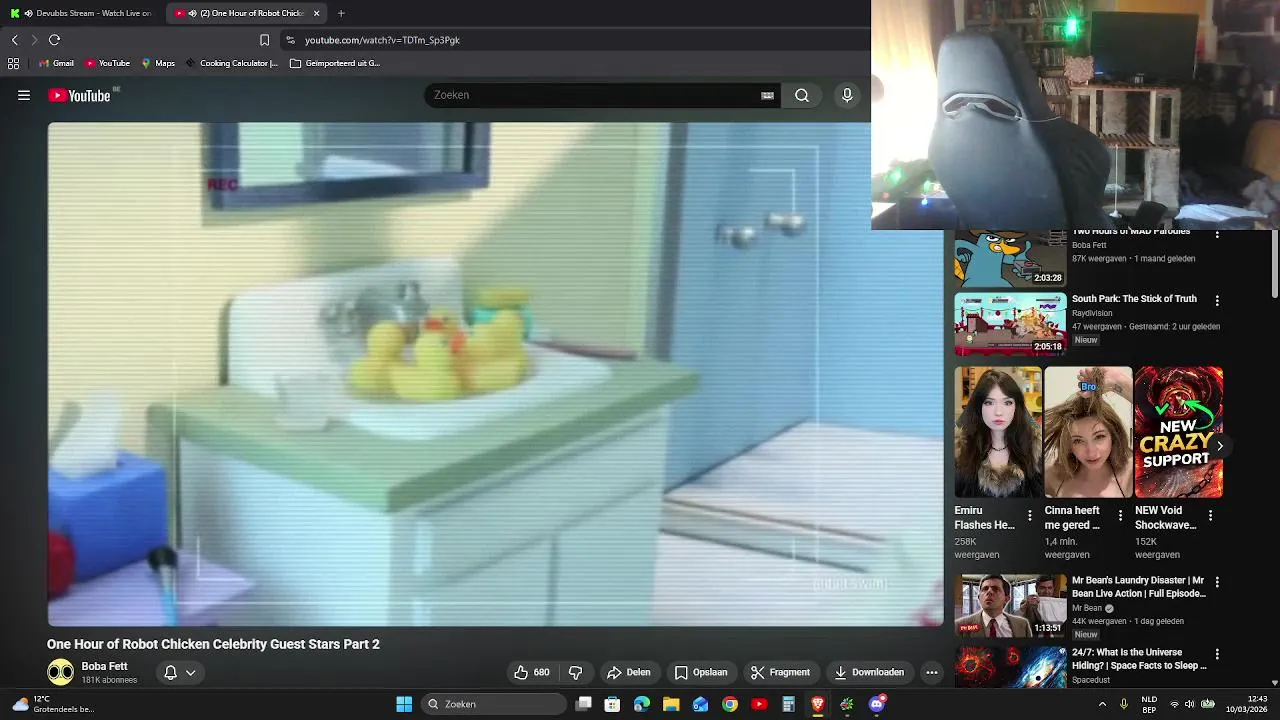Open the Emiru Flashes He... short

click(x=998, y=432)
